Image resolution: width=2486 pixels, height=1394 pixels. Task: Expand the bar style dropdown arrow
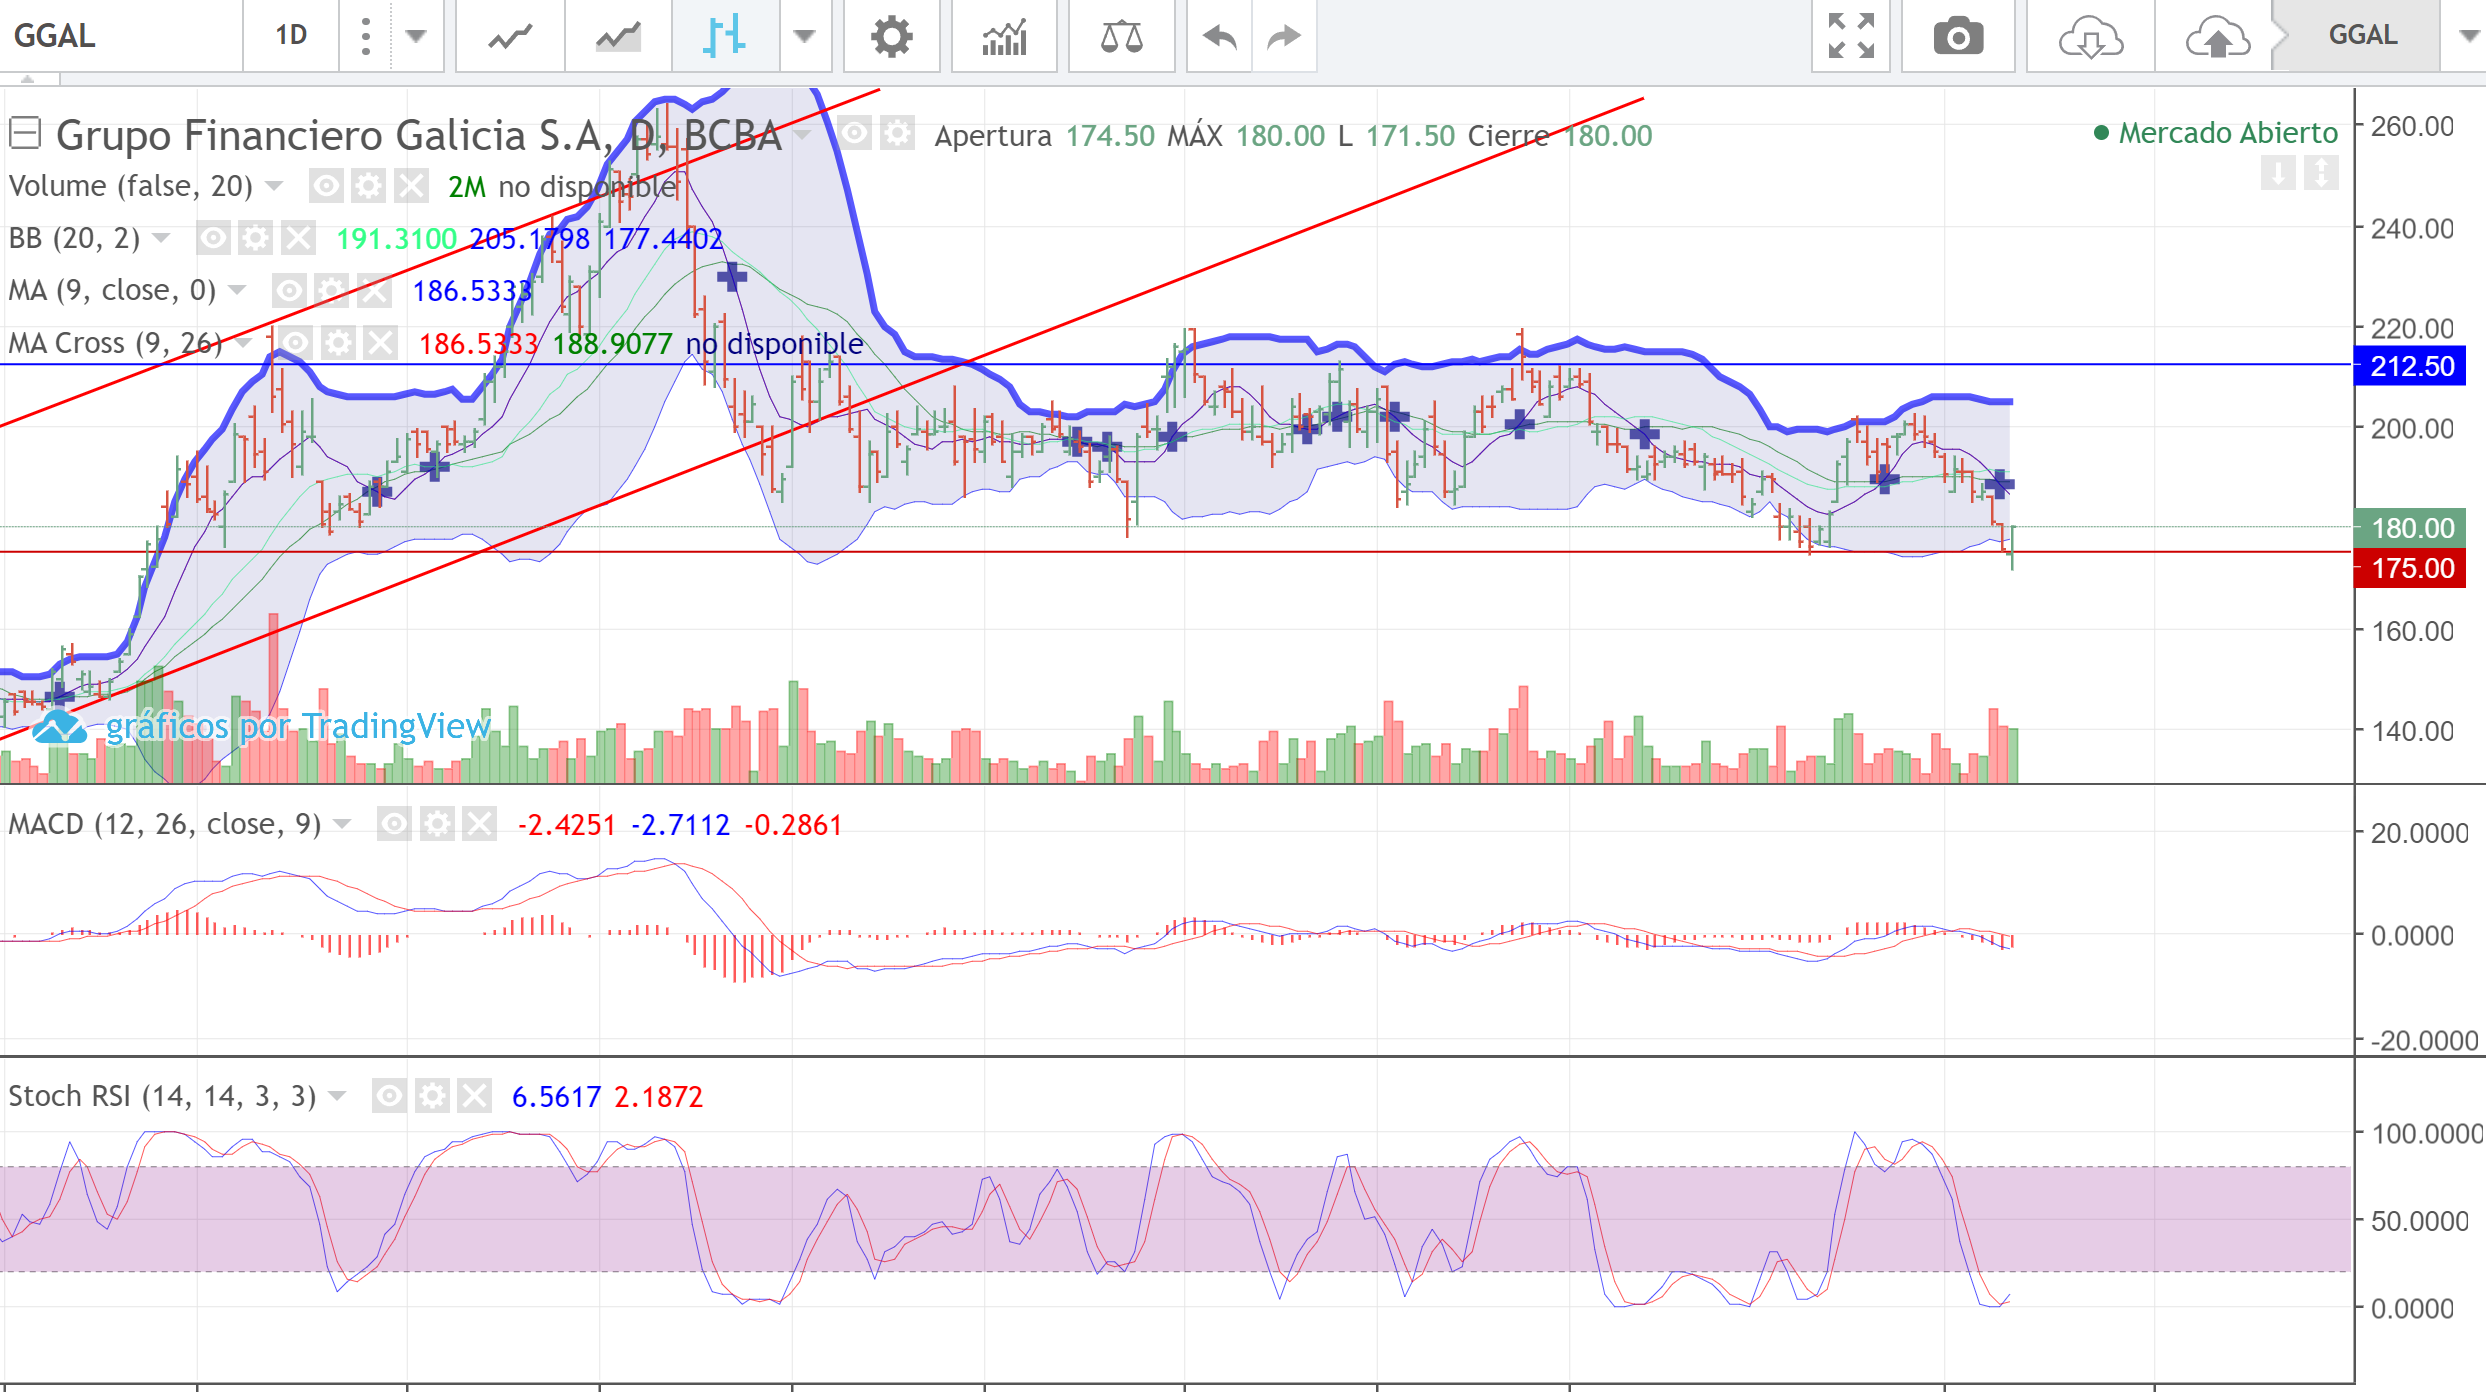(805, 37)
